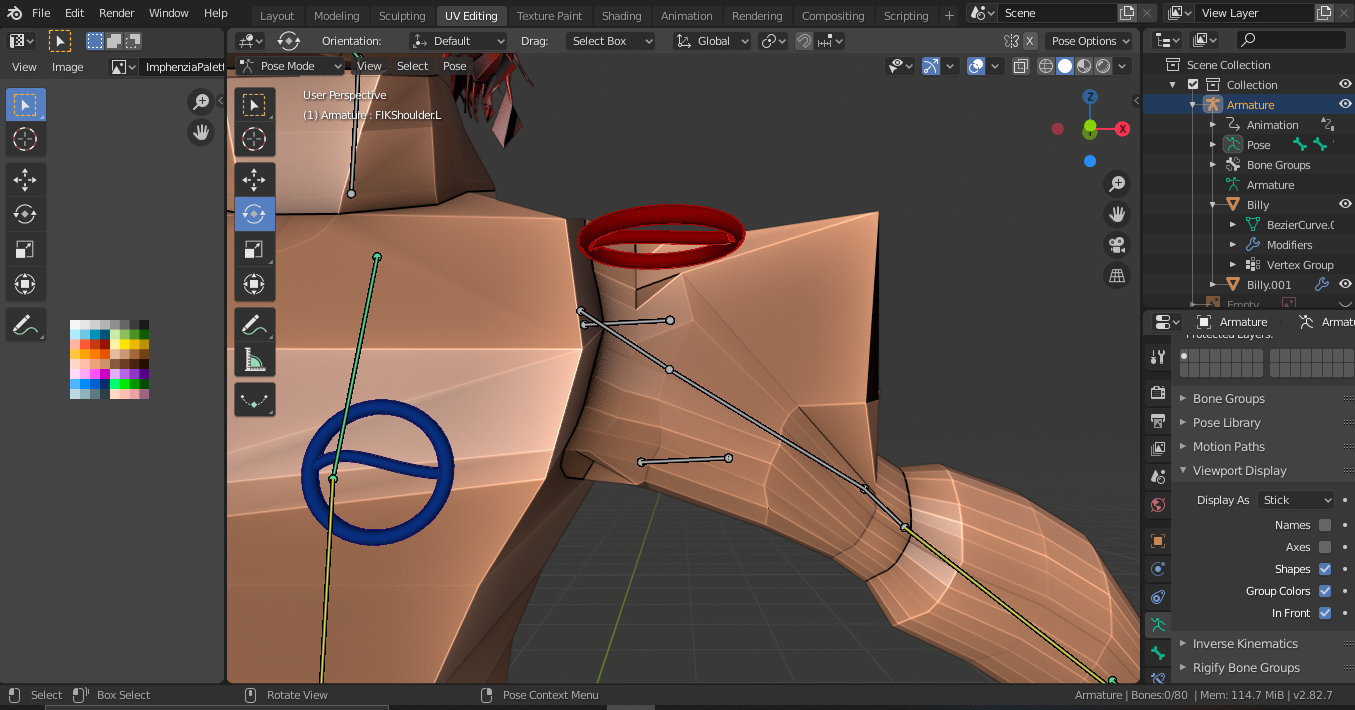This screenshot has width=1355, height=710.
Task: Uncheck the In Front checkbox
Action: point(1325,613)
